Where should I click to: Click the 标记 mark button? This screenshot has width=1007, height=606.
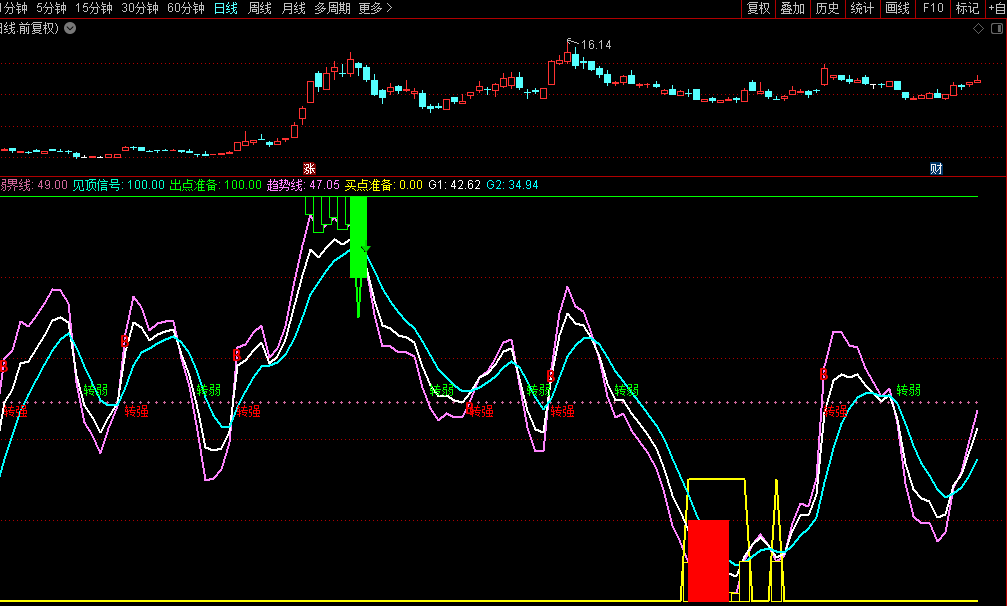(x=967, y=8)
